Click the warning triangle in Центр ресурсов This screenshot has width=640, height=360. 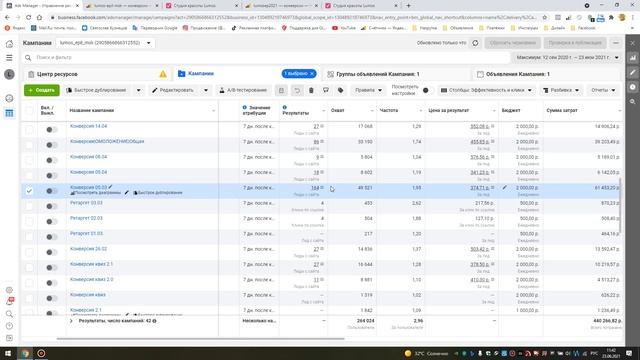163,74
